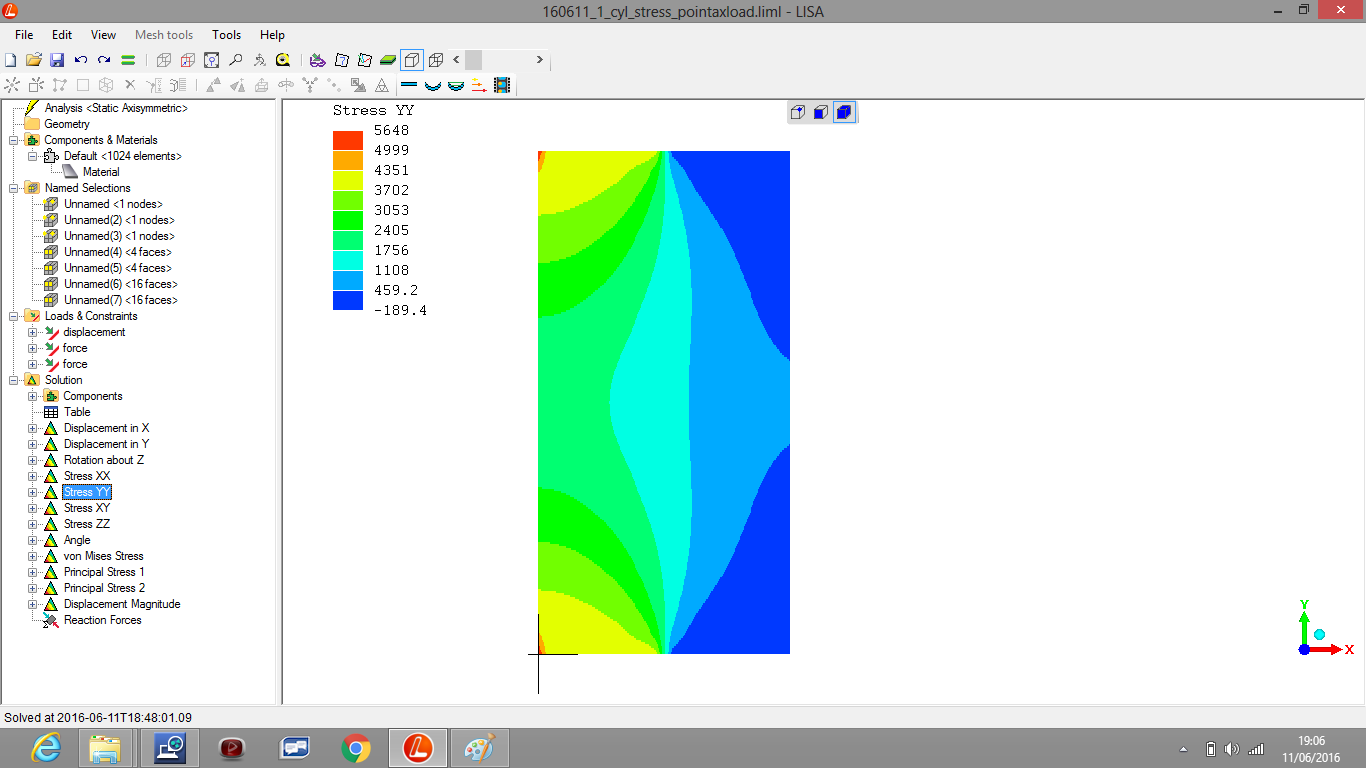Click the magnifying glass zoom icon
The height and width of the screenshot is (768, 1366).
236,60
